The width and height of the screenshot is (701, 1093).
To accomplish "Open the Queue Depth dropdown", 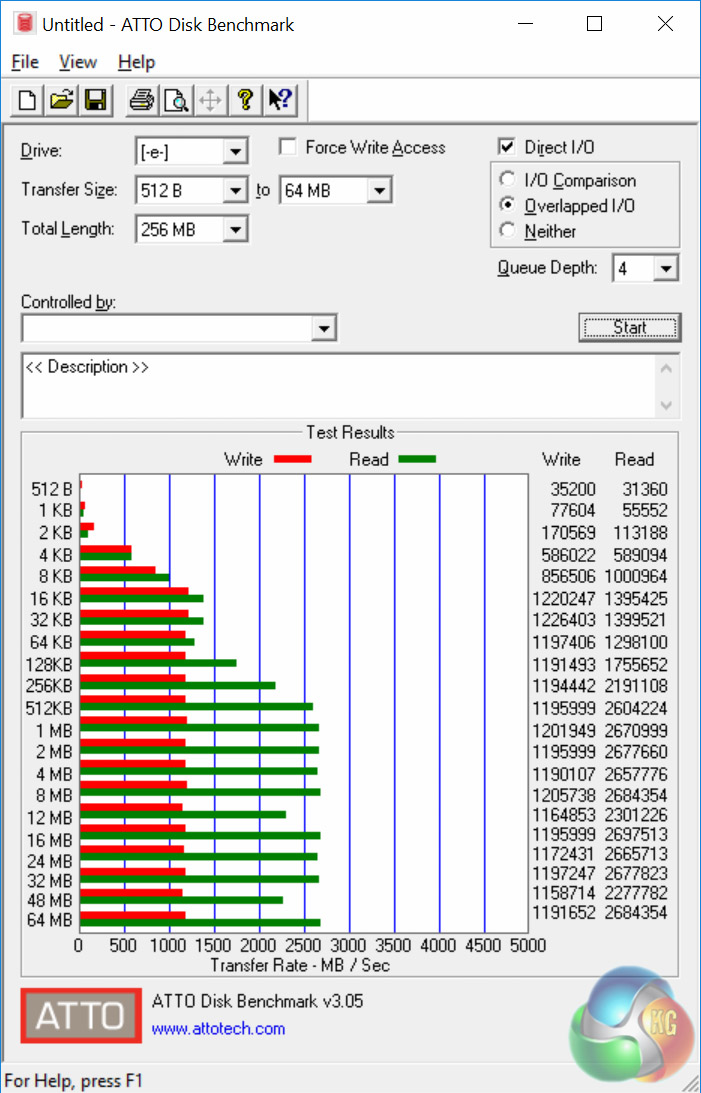I will 666,268.
